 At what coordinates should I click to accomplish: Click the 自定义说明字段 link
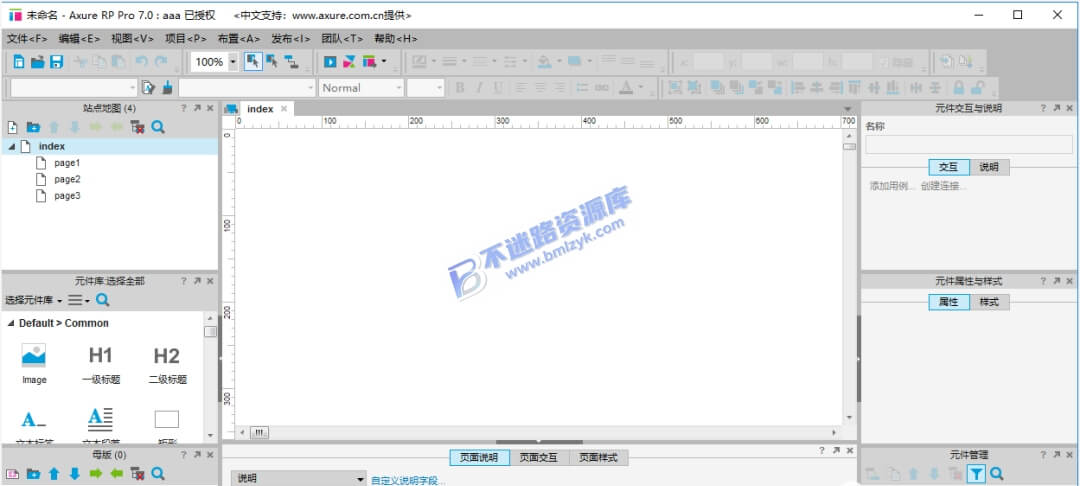tap(408, 480)
